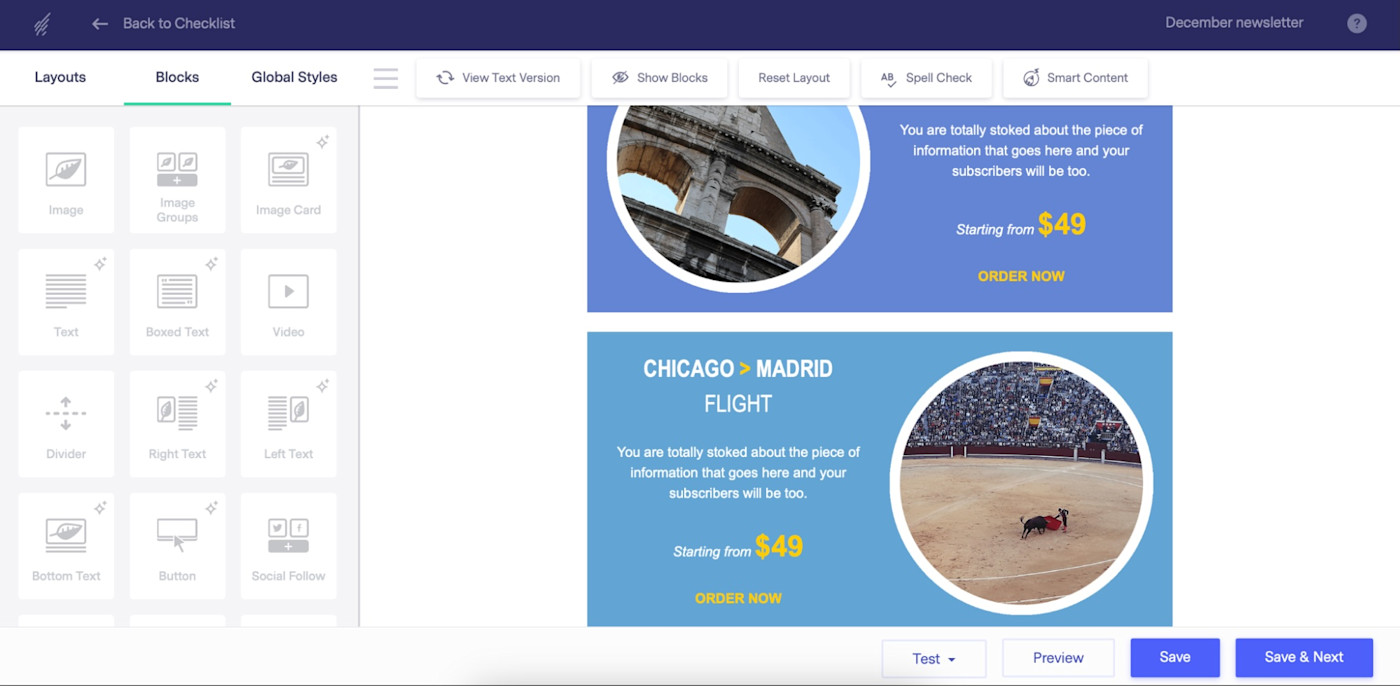Screen dimensions: 1400x686
Task: Add a Bottom Text block
Action: (x=66, y=546)
